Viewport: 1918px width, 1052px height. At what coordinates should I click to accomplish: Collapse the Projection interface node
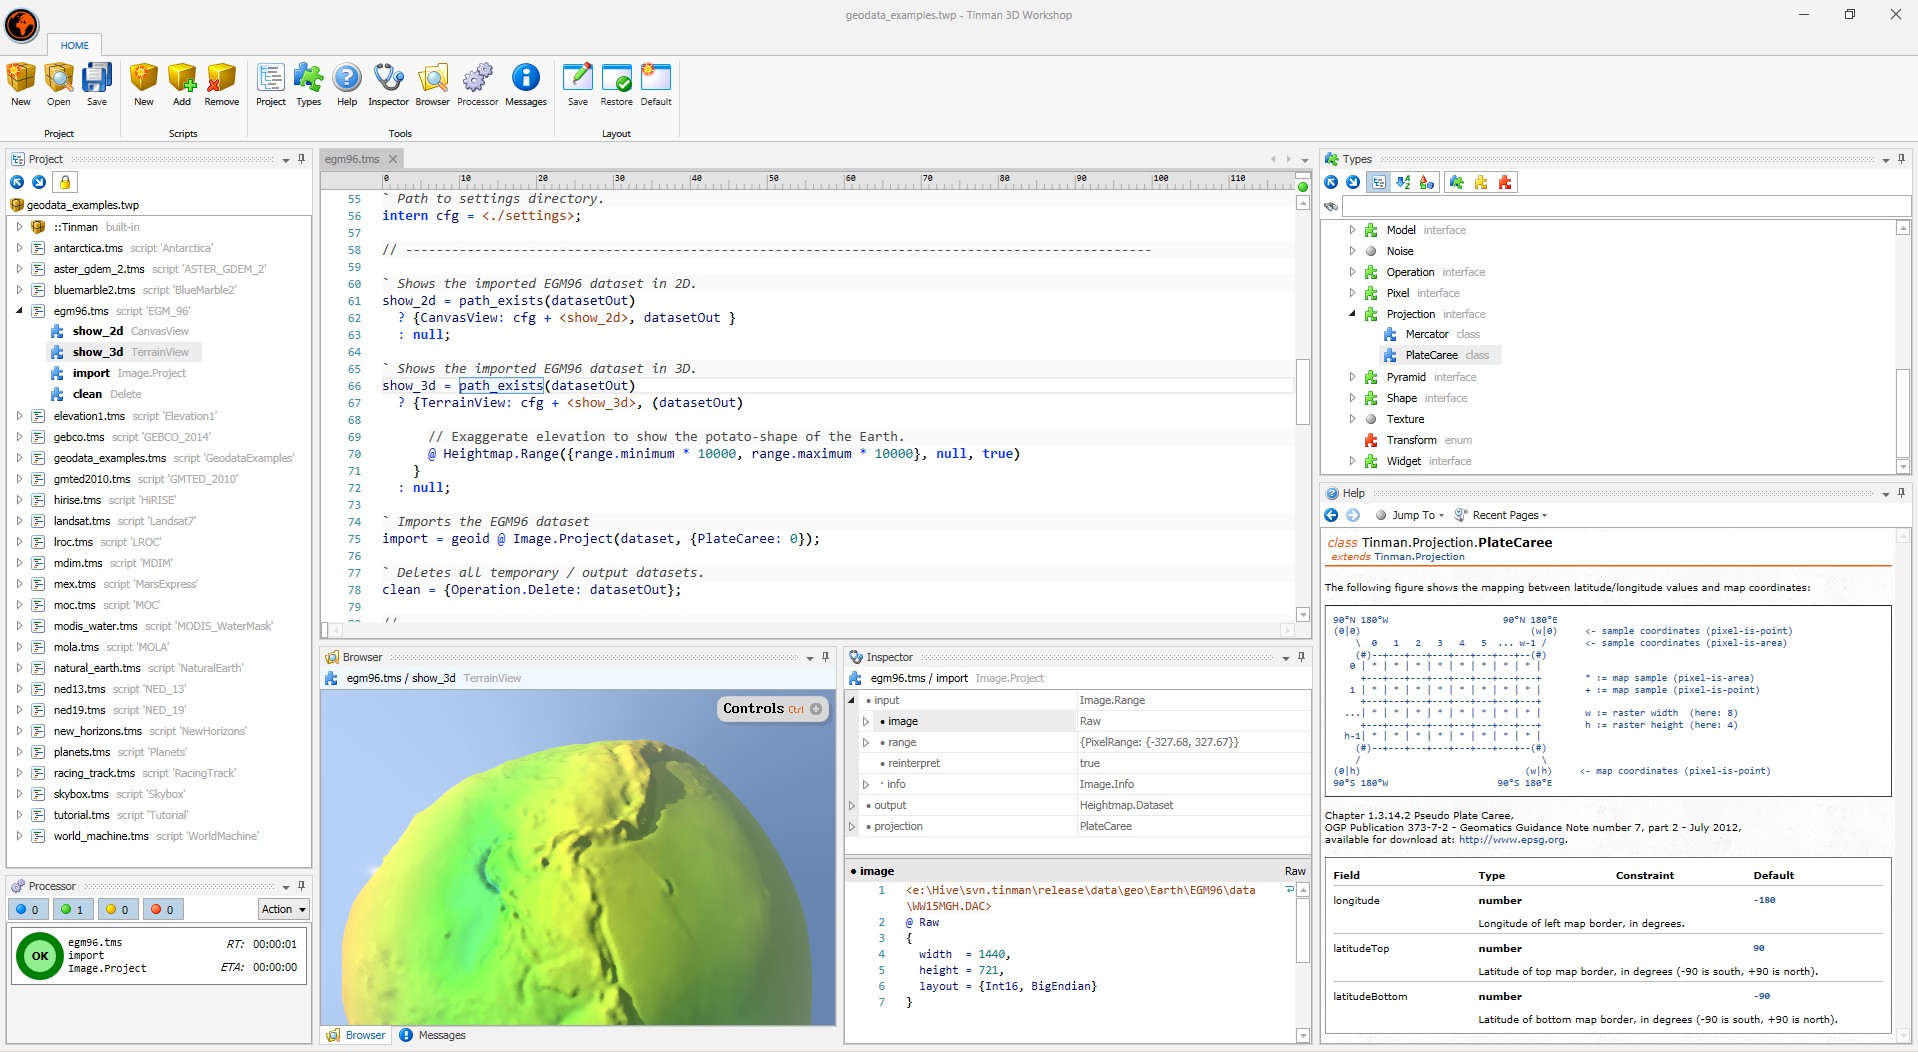coord(1352,314)
